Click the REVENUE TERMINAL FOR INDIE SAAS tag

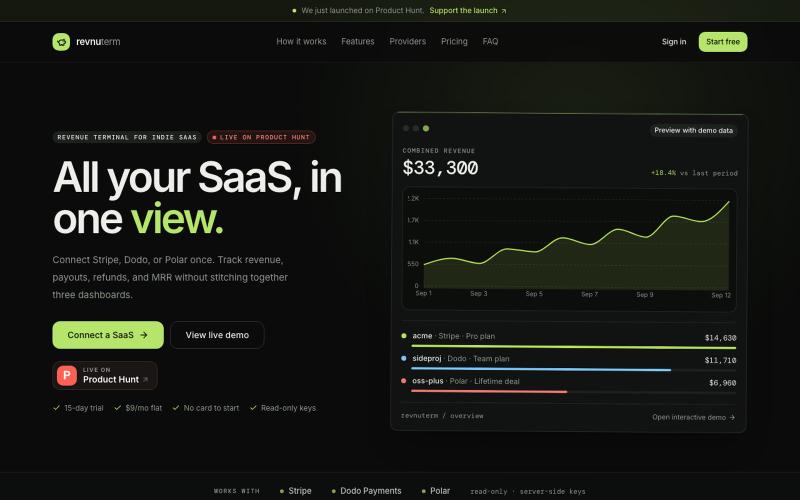(x=127, y=137)
